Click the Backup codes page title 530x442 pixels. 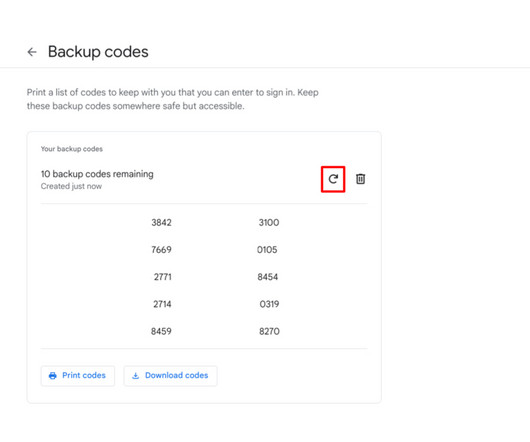tap(98, 52)
